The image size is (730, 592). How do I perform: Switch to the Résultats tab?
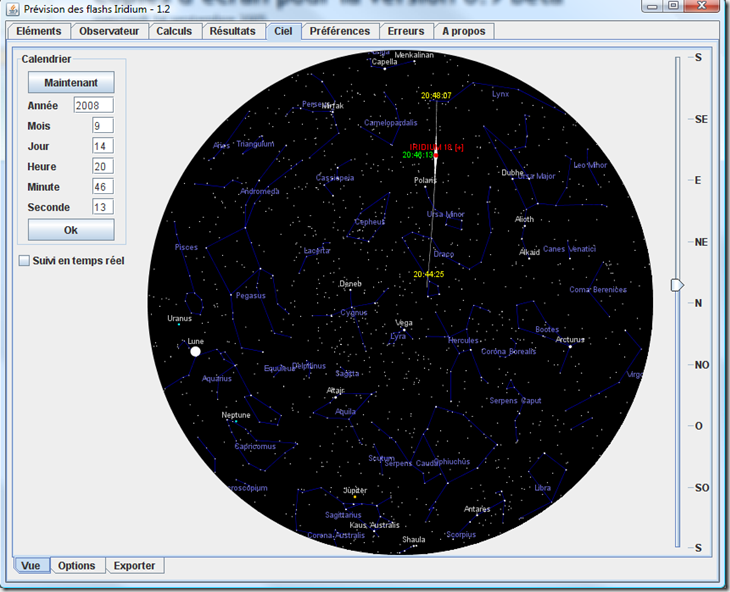pyautogui.click(x=232, y=31)
